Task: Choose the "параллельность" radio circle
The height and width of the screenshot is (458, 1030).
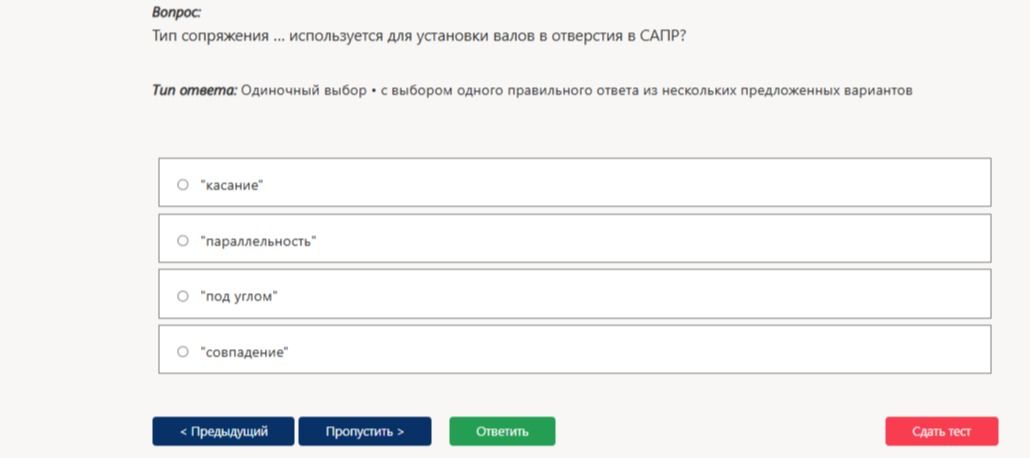Action: [x=183, y=240]
